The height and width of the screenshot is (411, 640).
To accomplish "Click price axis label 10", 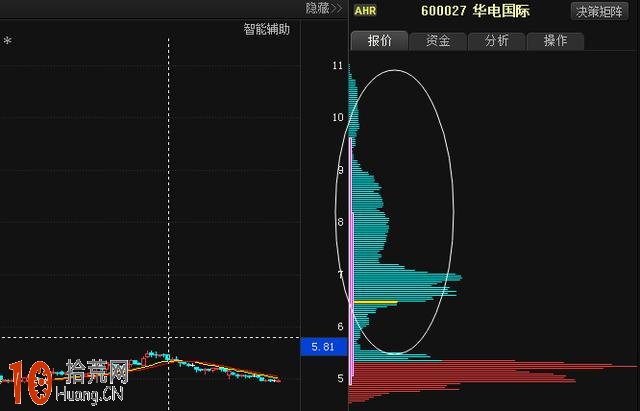I will [x=338, y=118].
